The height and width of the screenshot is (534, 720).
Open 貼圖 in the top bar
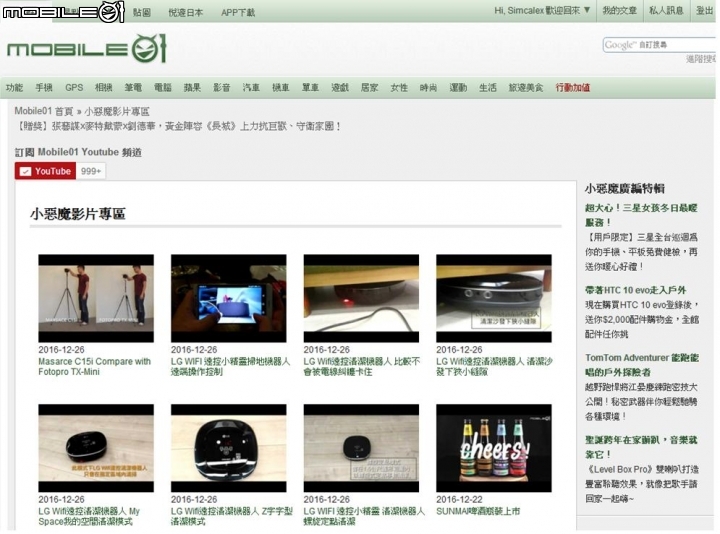coord(142,12)
